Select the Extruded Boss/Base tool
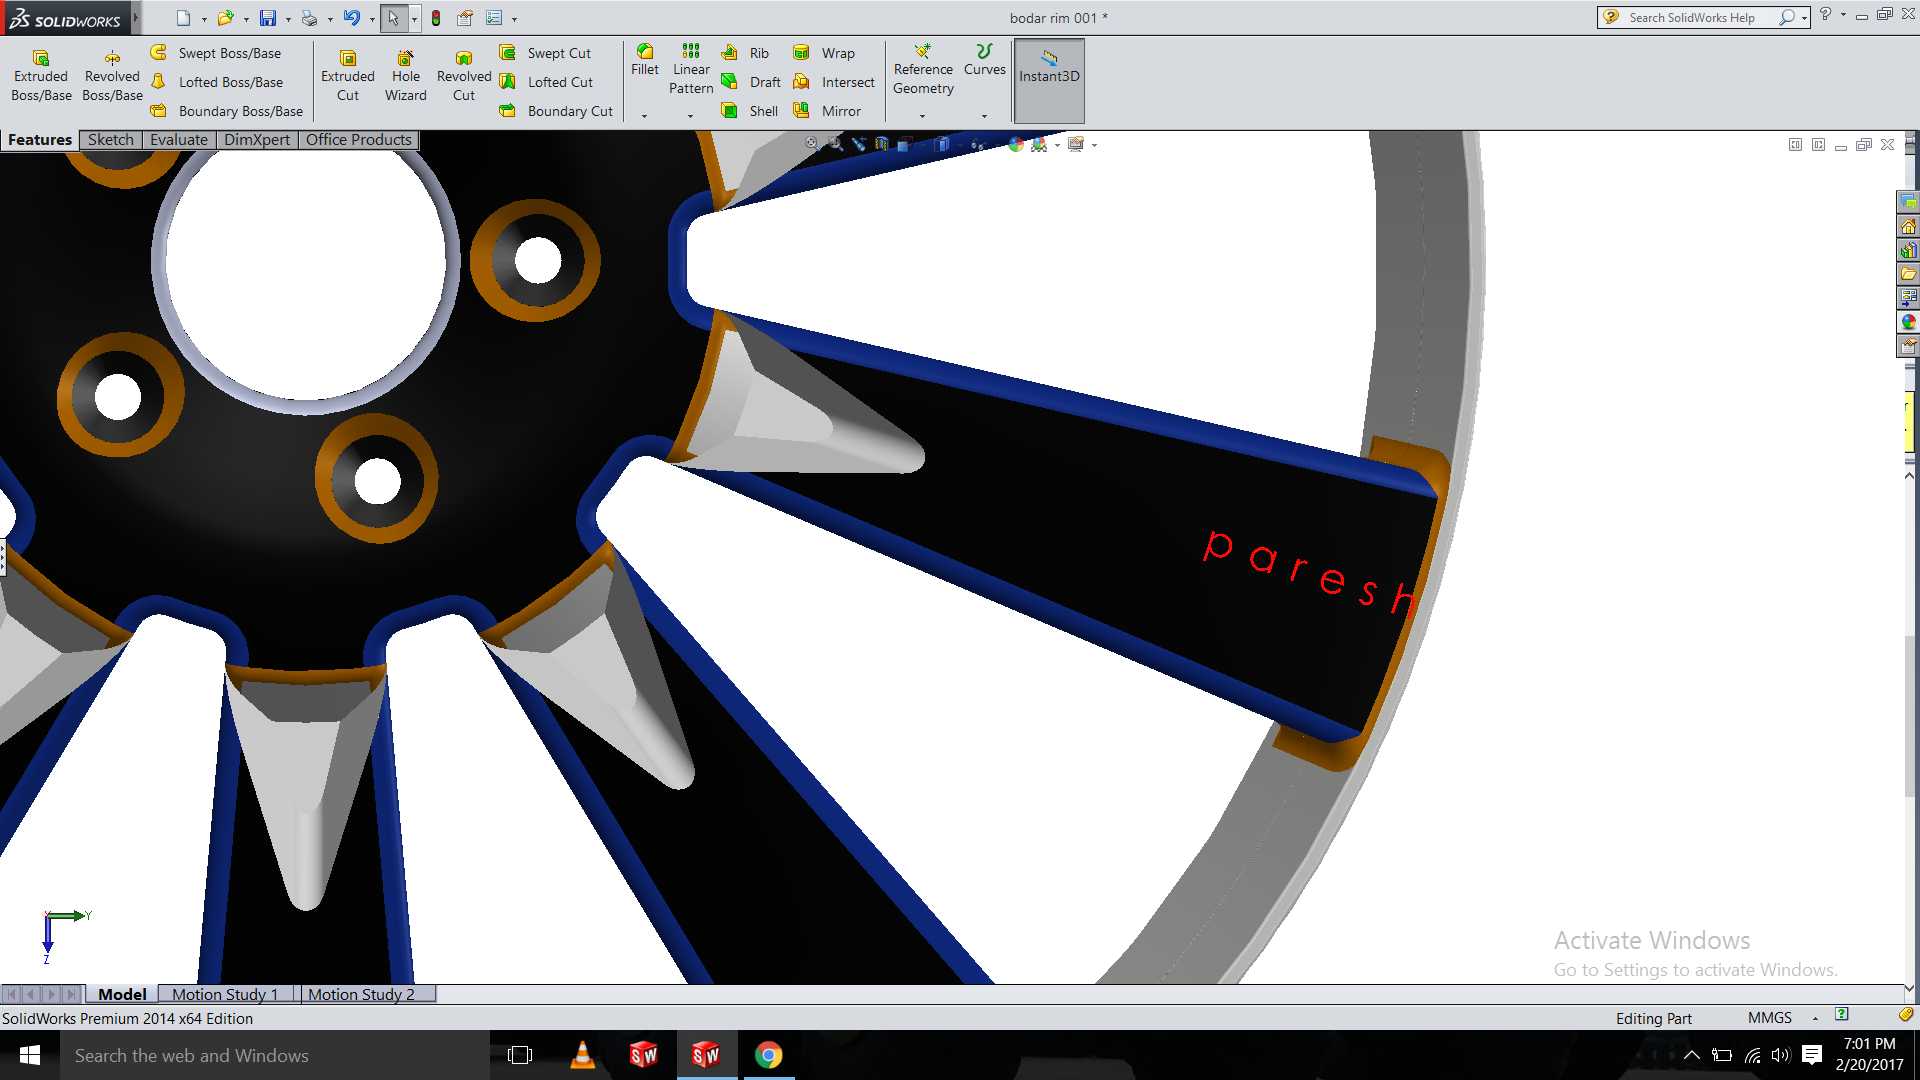 [x=41, y=76]
